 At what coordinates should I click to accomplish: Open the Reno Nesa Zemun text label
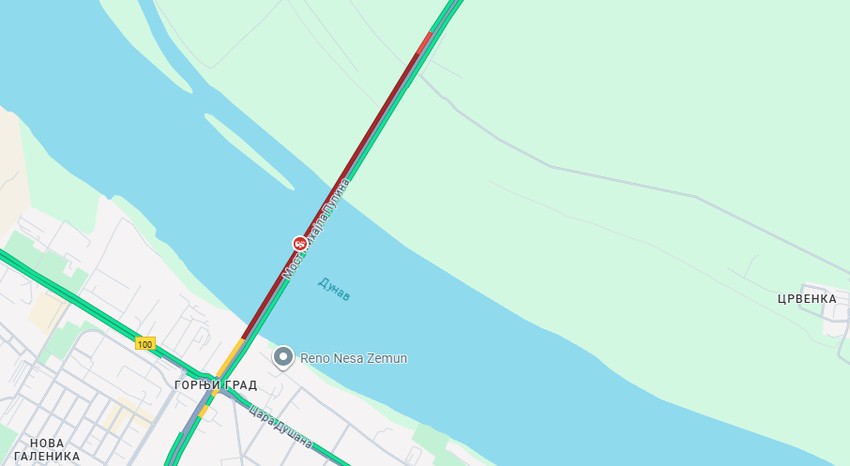tap(353, 358)
